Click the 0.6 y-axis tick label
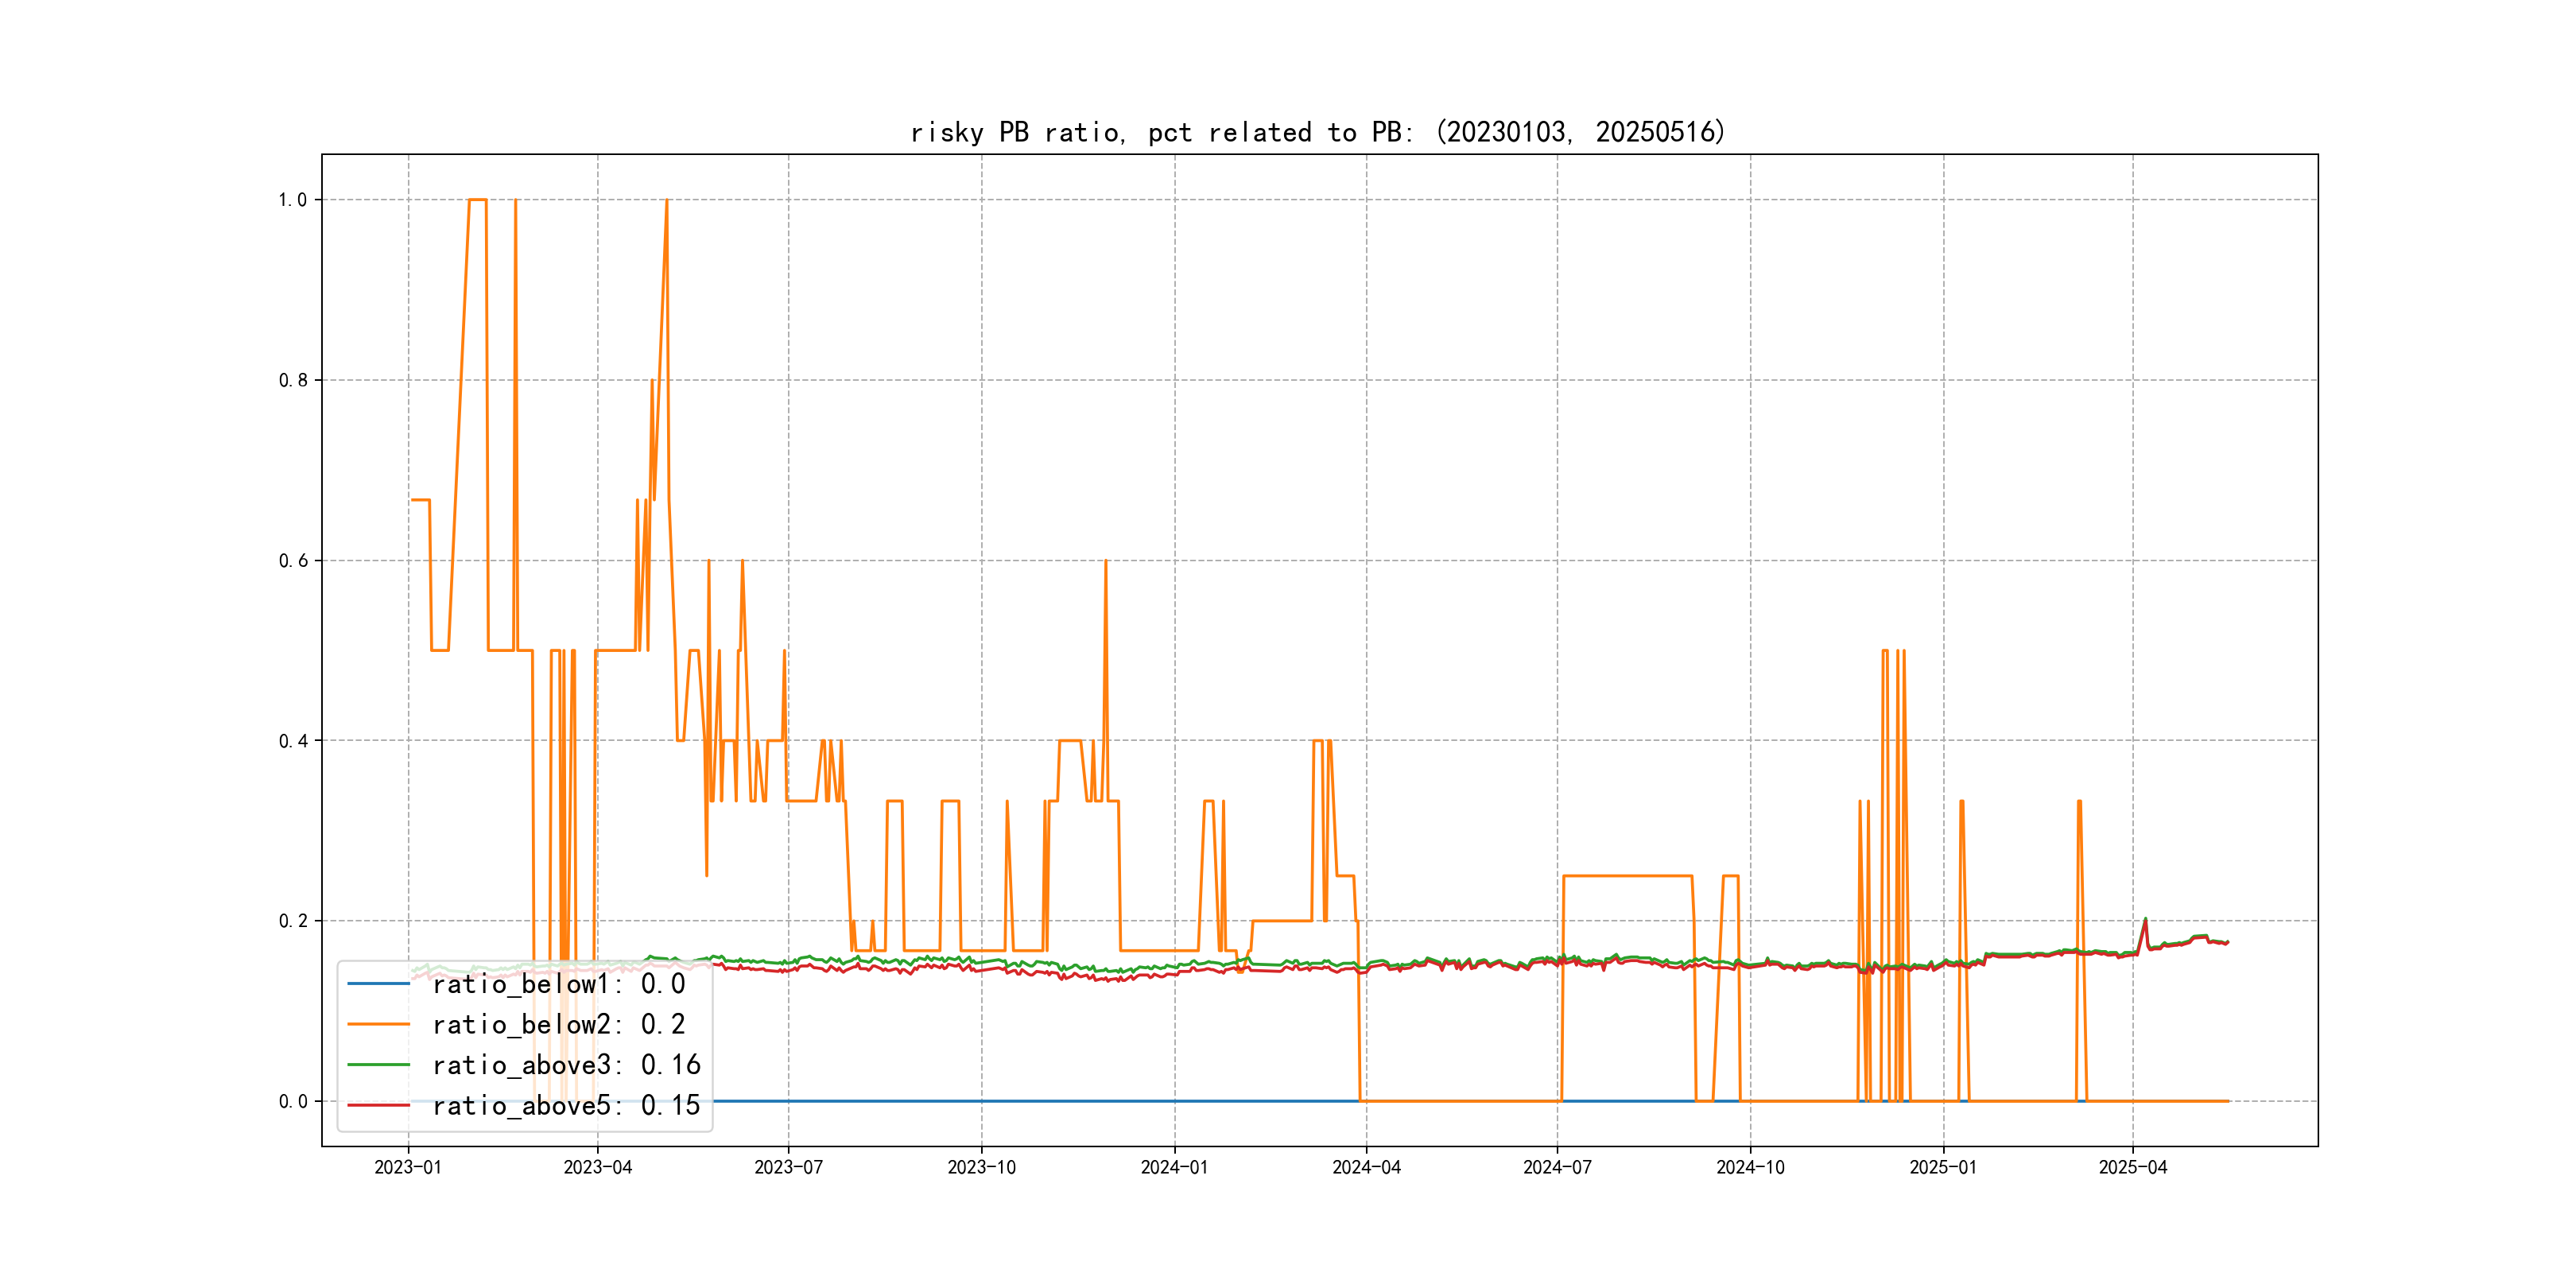Viewport: 2576px width, 1288px height. tap(293, 561)
